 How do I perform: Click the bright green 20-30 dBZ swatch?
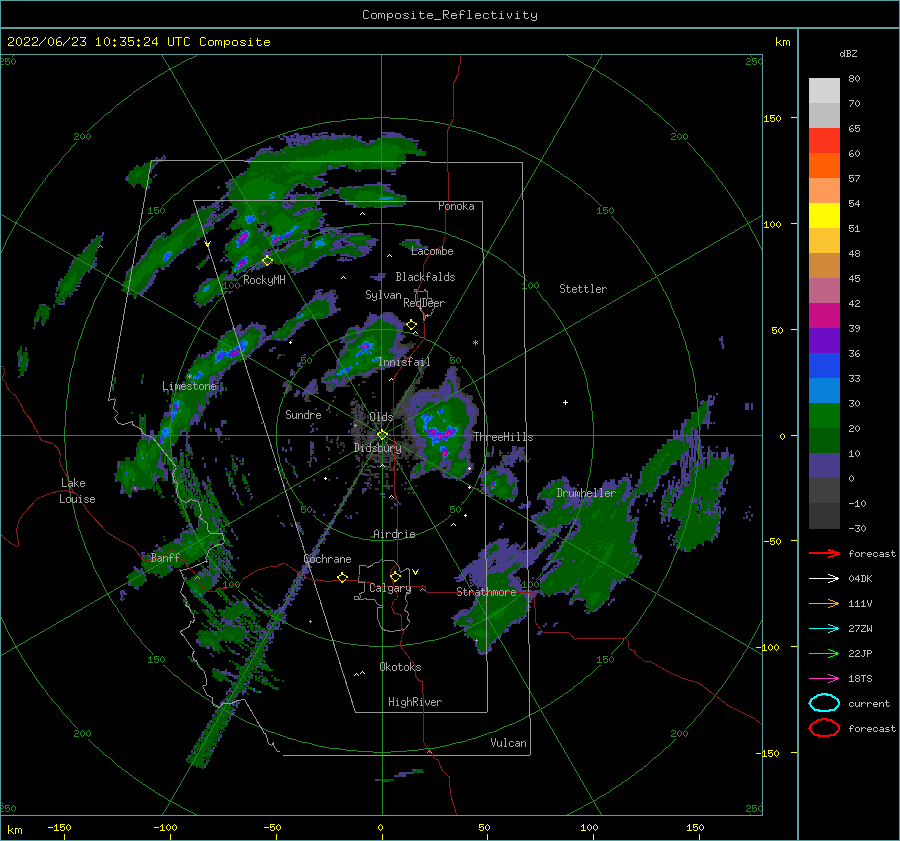tap(824, 416)
